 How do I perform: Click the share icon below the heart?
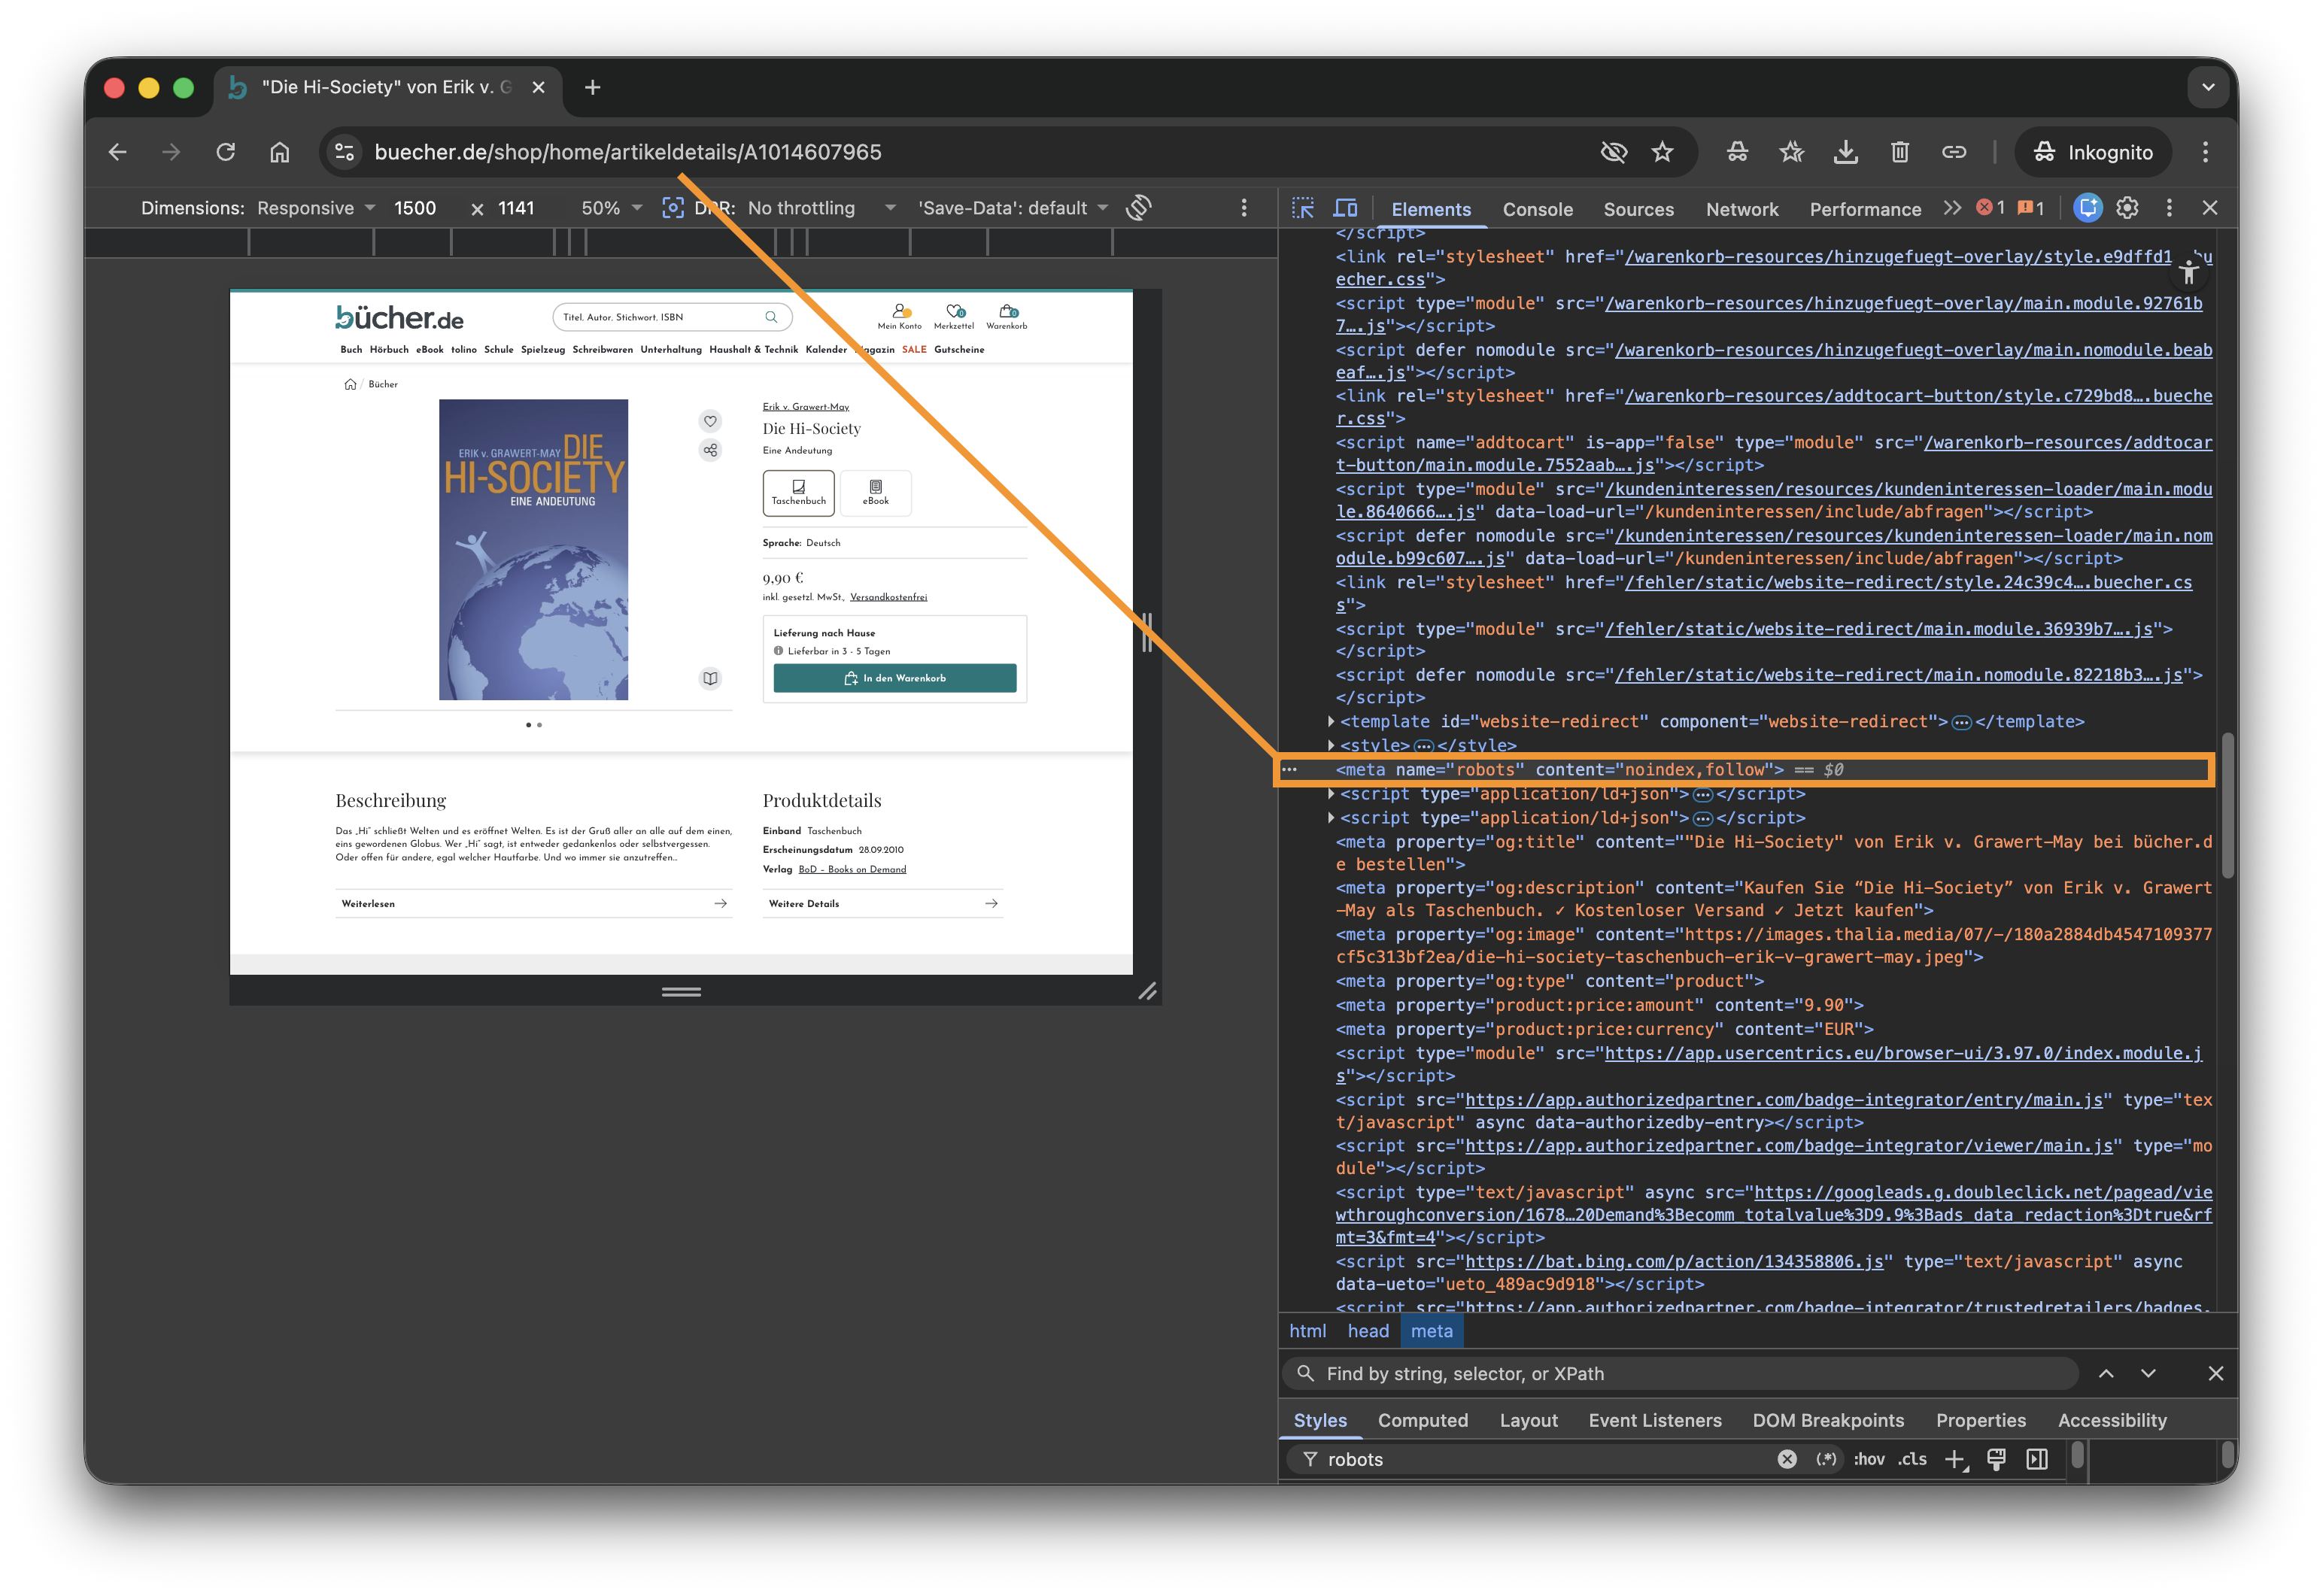pos(710,450)
